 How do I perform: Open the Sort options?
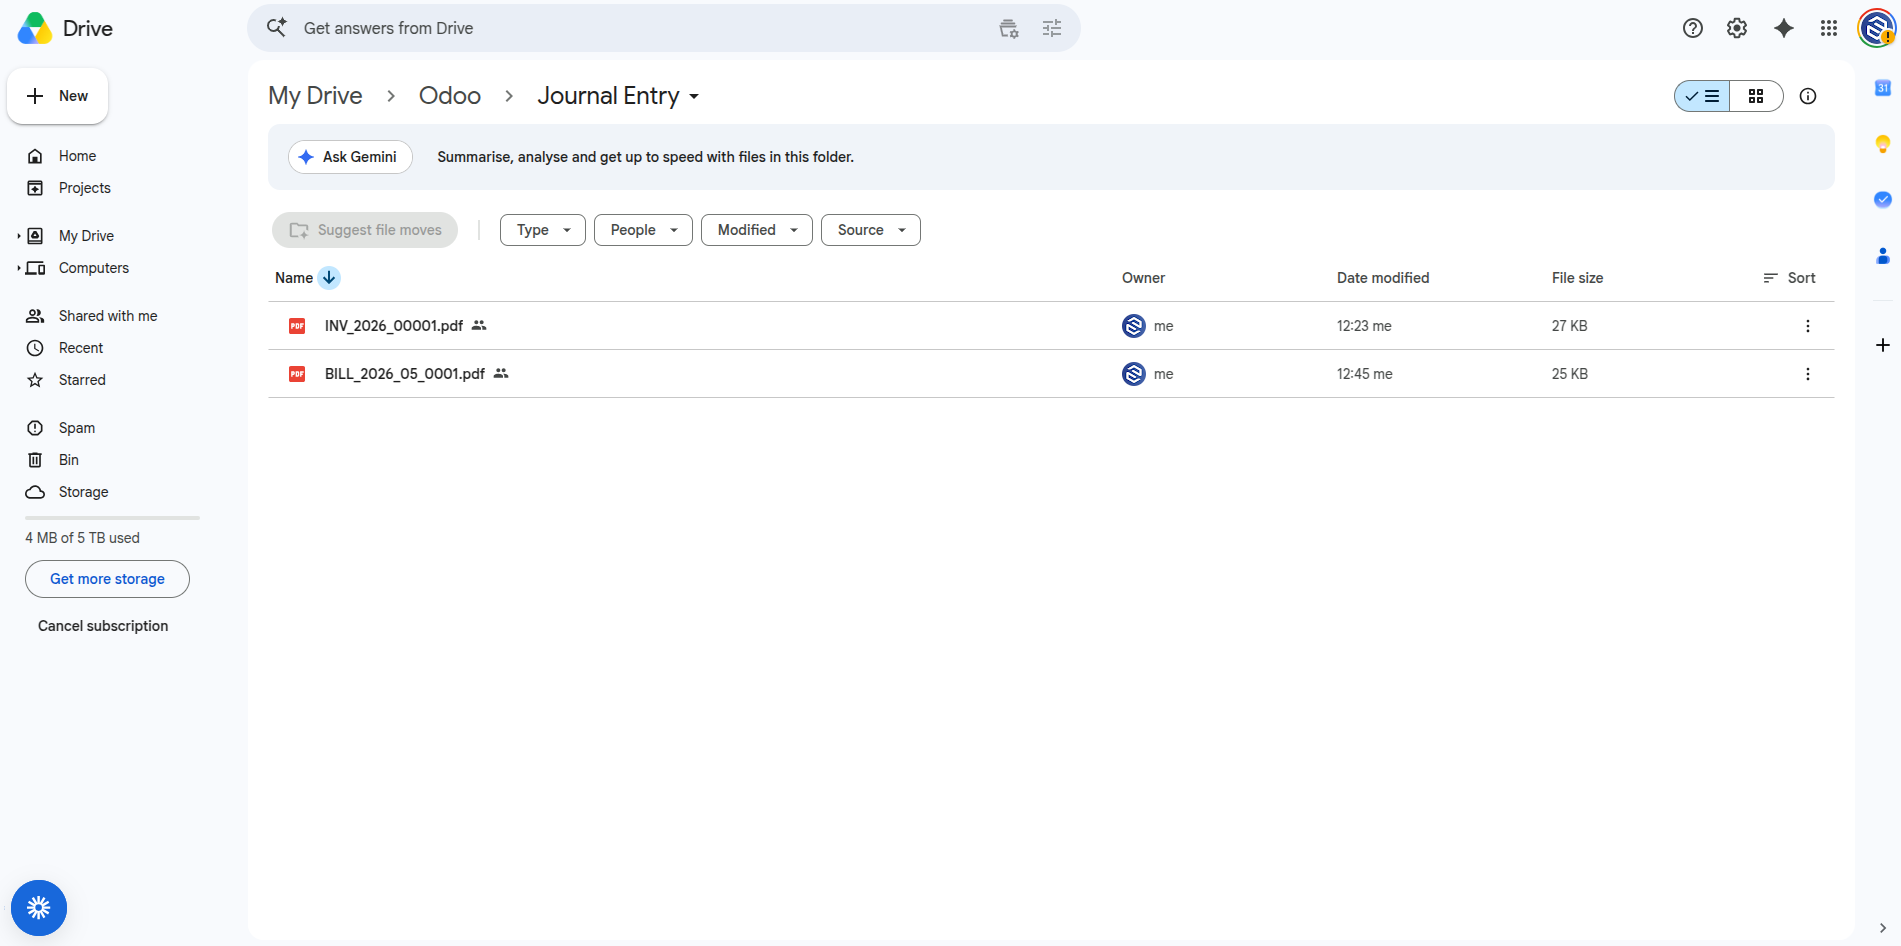point(1790,278)
